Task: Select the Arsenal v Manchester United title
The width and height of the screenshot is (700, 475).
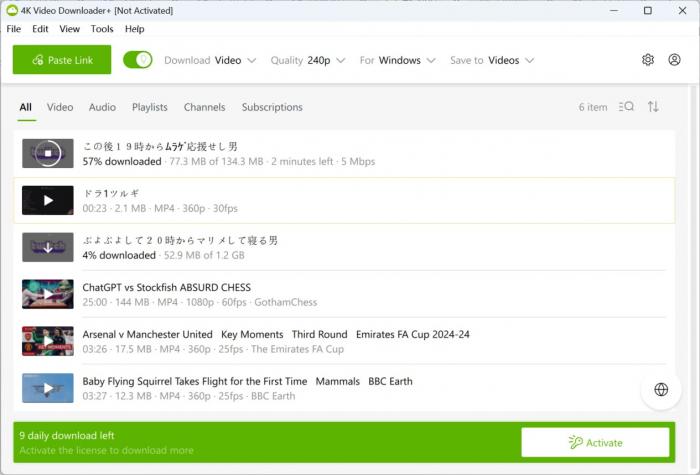Action: click(x=276, y=334)
